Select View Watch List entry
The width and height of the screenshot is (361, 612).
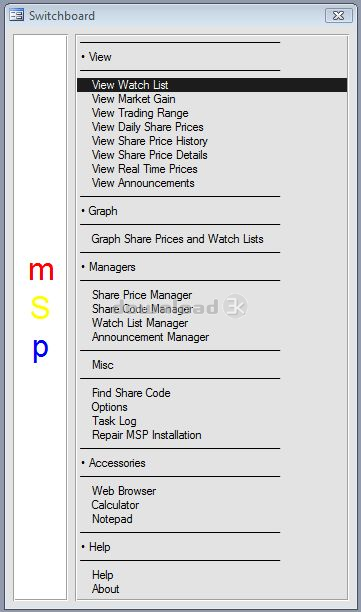tap(212, 85)
